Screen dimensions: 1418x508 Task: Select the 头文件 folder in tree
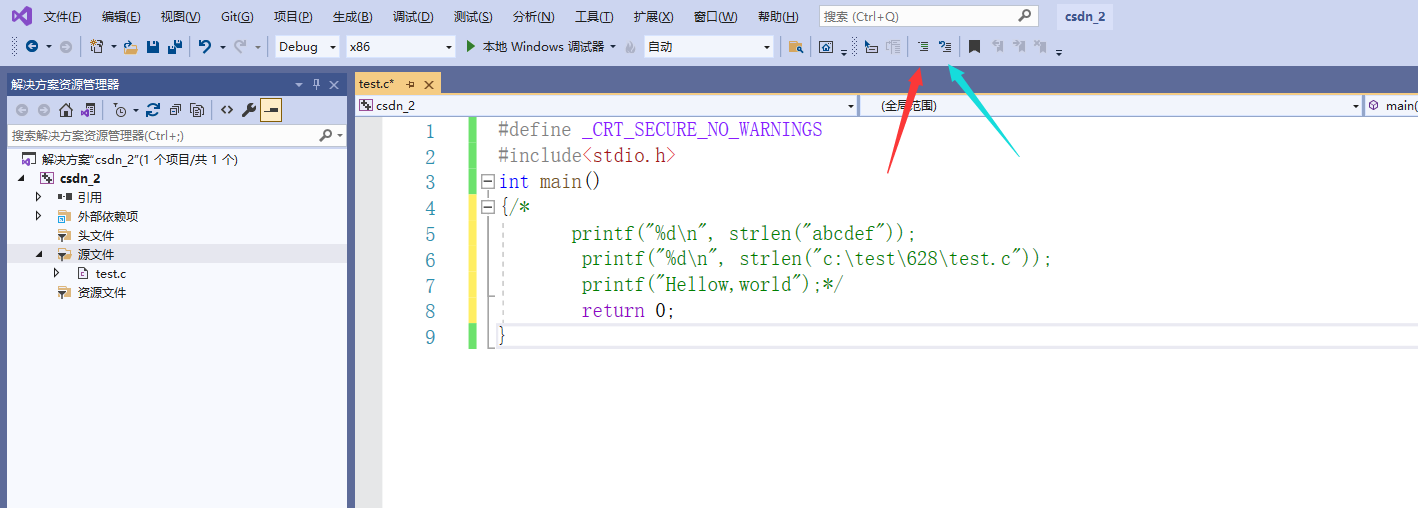(96, 235)
